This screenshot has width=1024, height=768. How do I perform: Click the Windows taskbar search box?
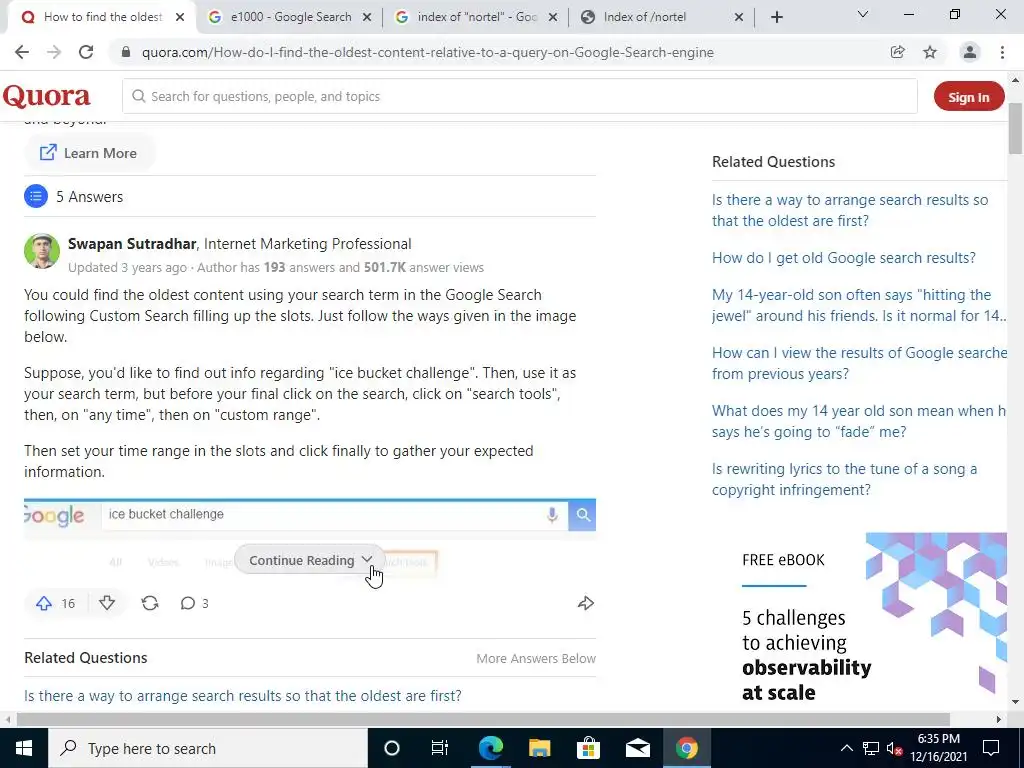[x=208, y=748]
